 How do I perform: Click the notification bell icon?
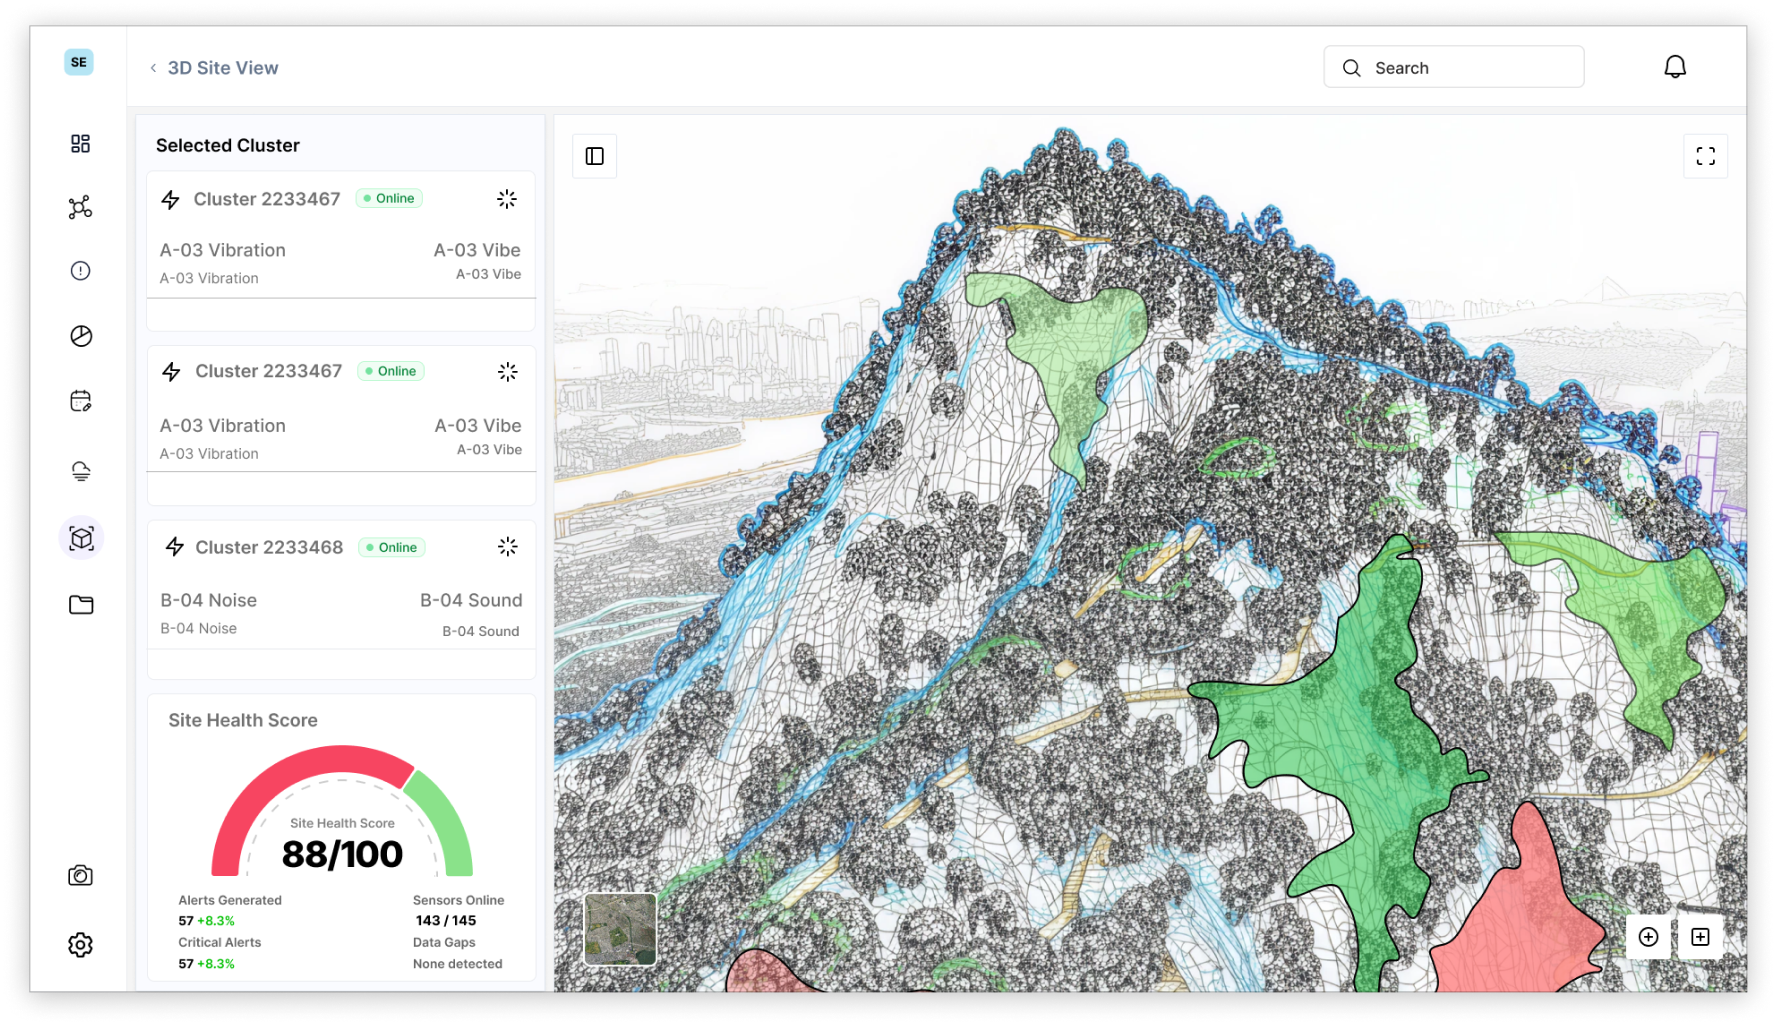1675,67
